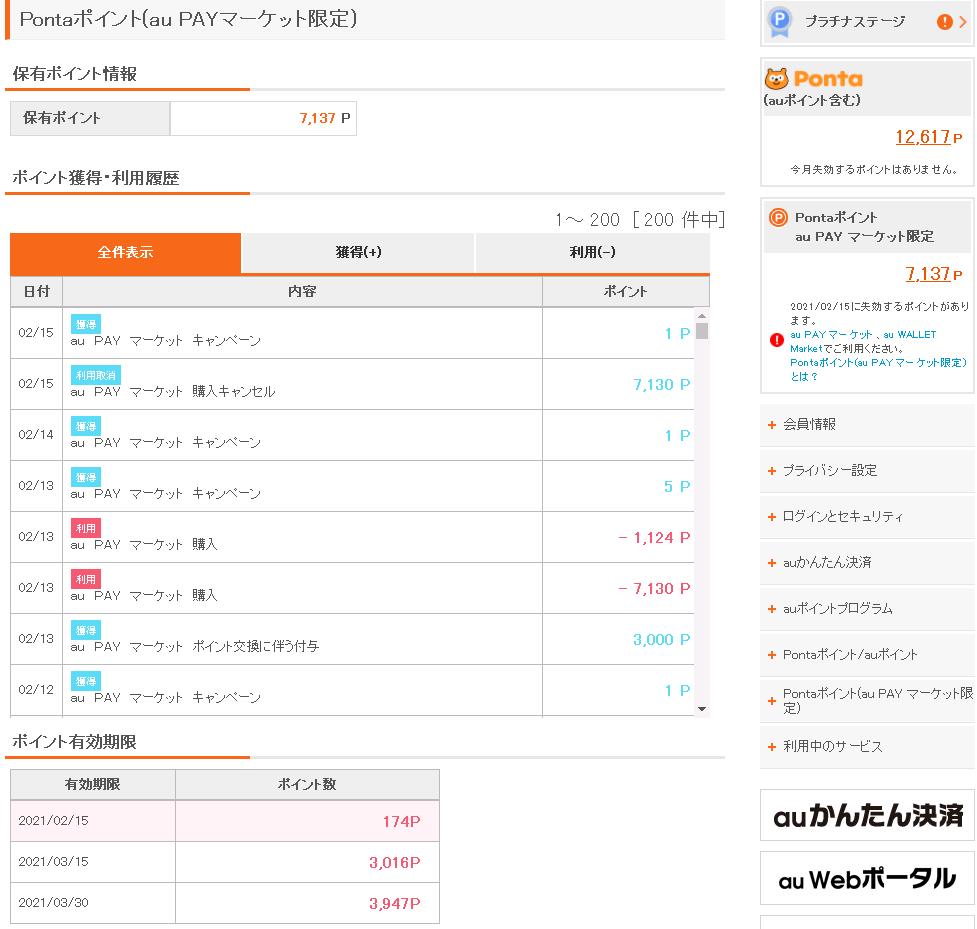Click the ポイント数 column header
977x929 pixels.
(x=307, y=784)
